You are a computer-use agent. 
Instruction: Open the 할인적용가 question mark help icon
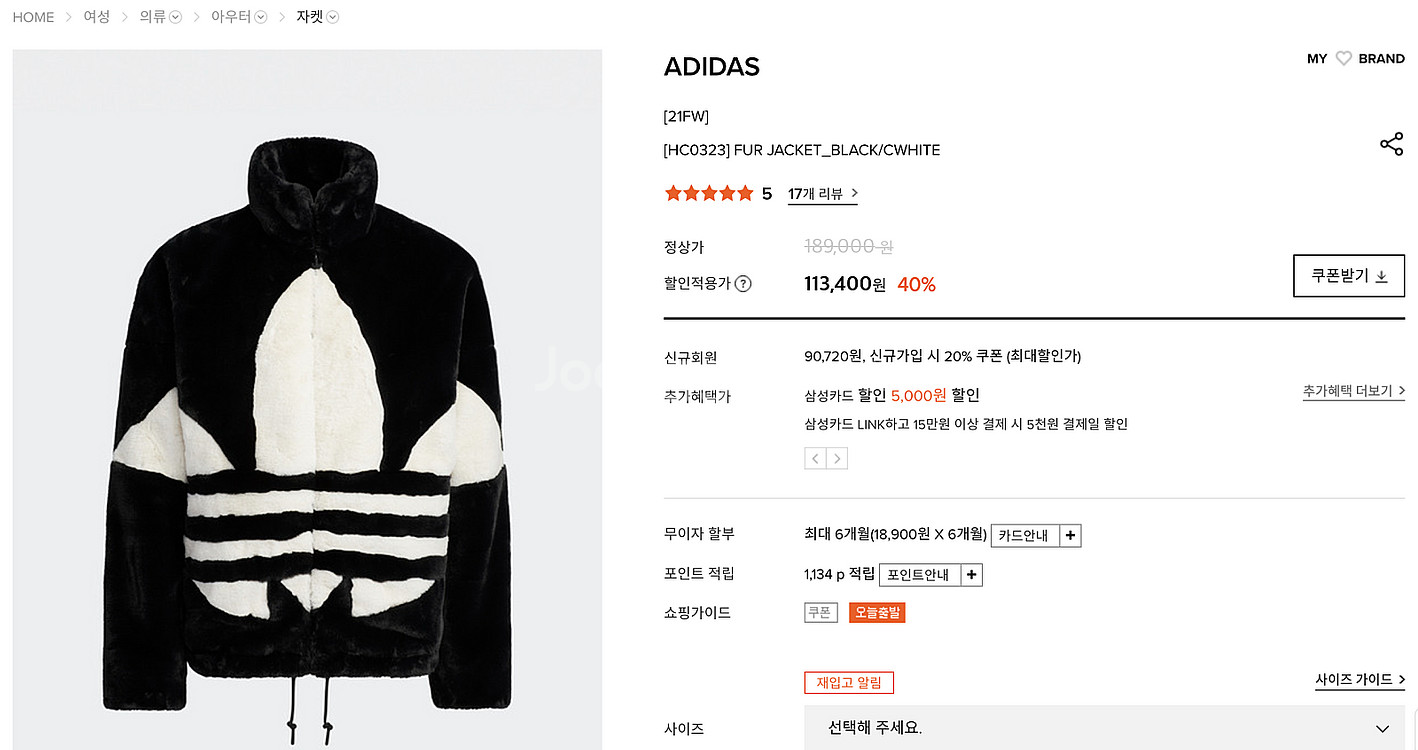coord(743,284)
